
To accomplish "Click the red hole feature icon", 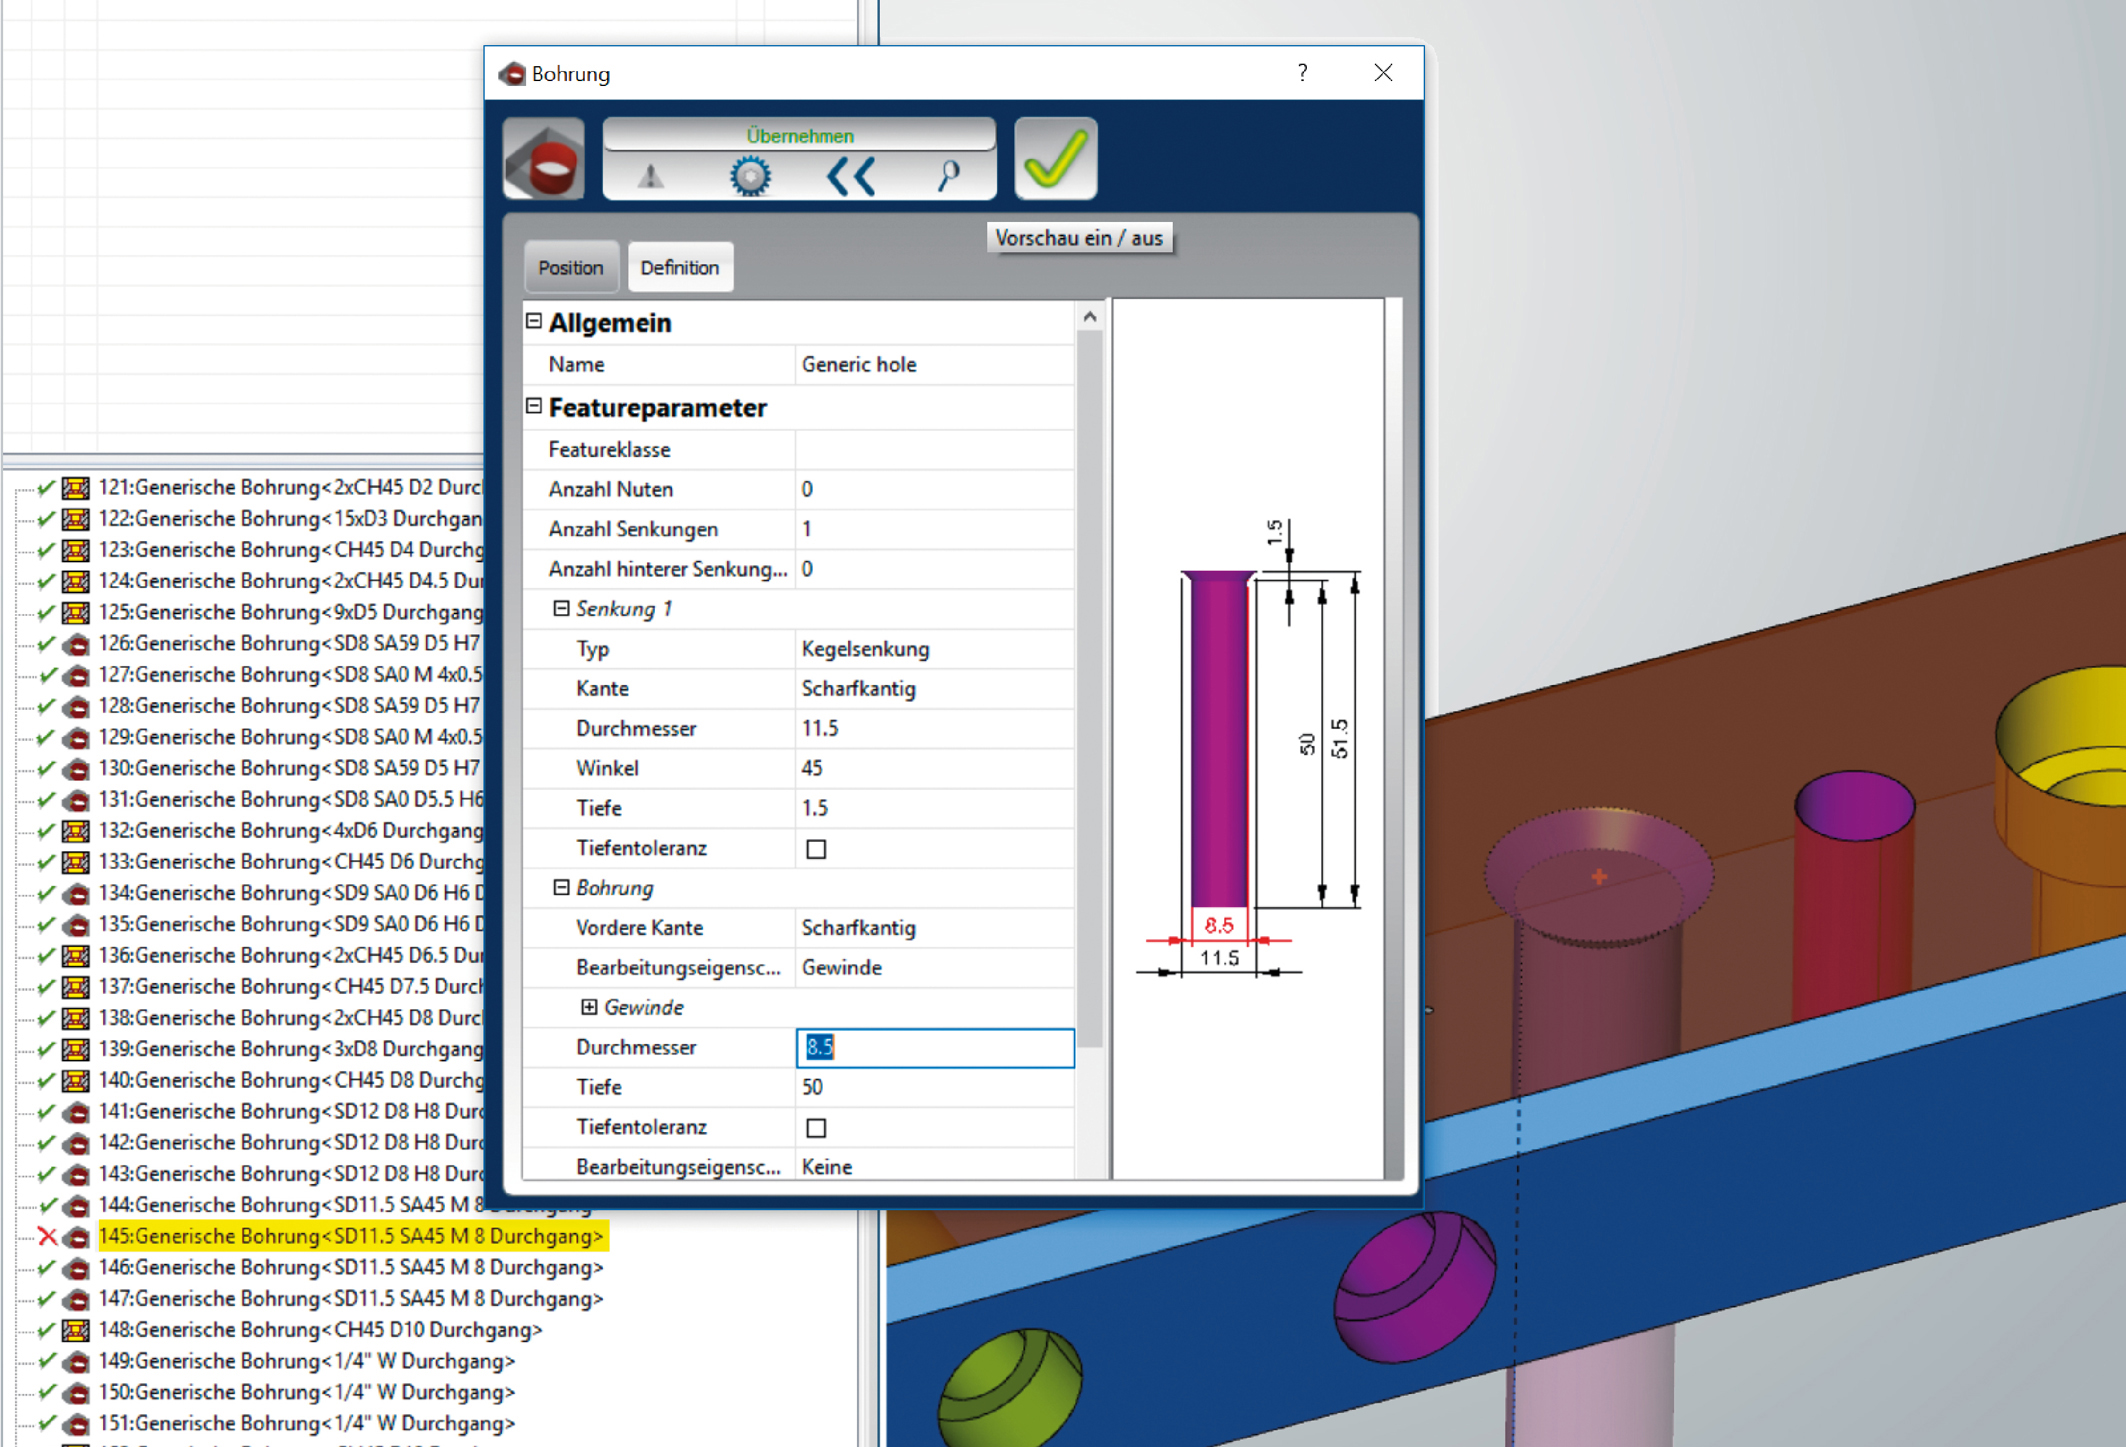I will [x=544, y=160].
